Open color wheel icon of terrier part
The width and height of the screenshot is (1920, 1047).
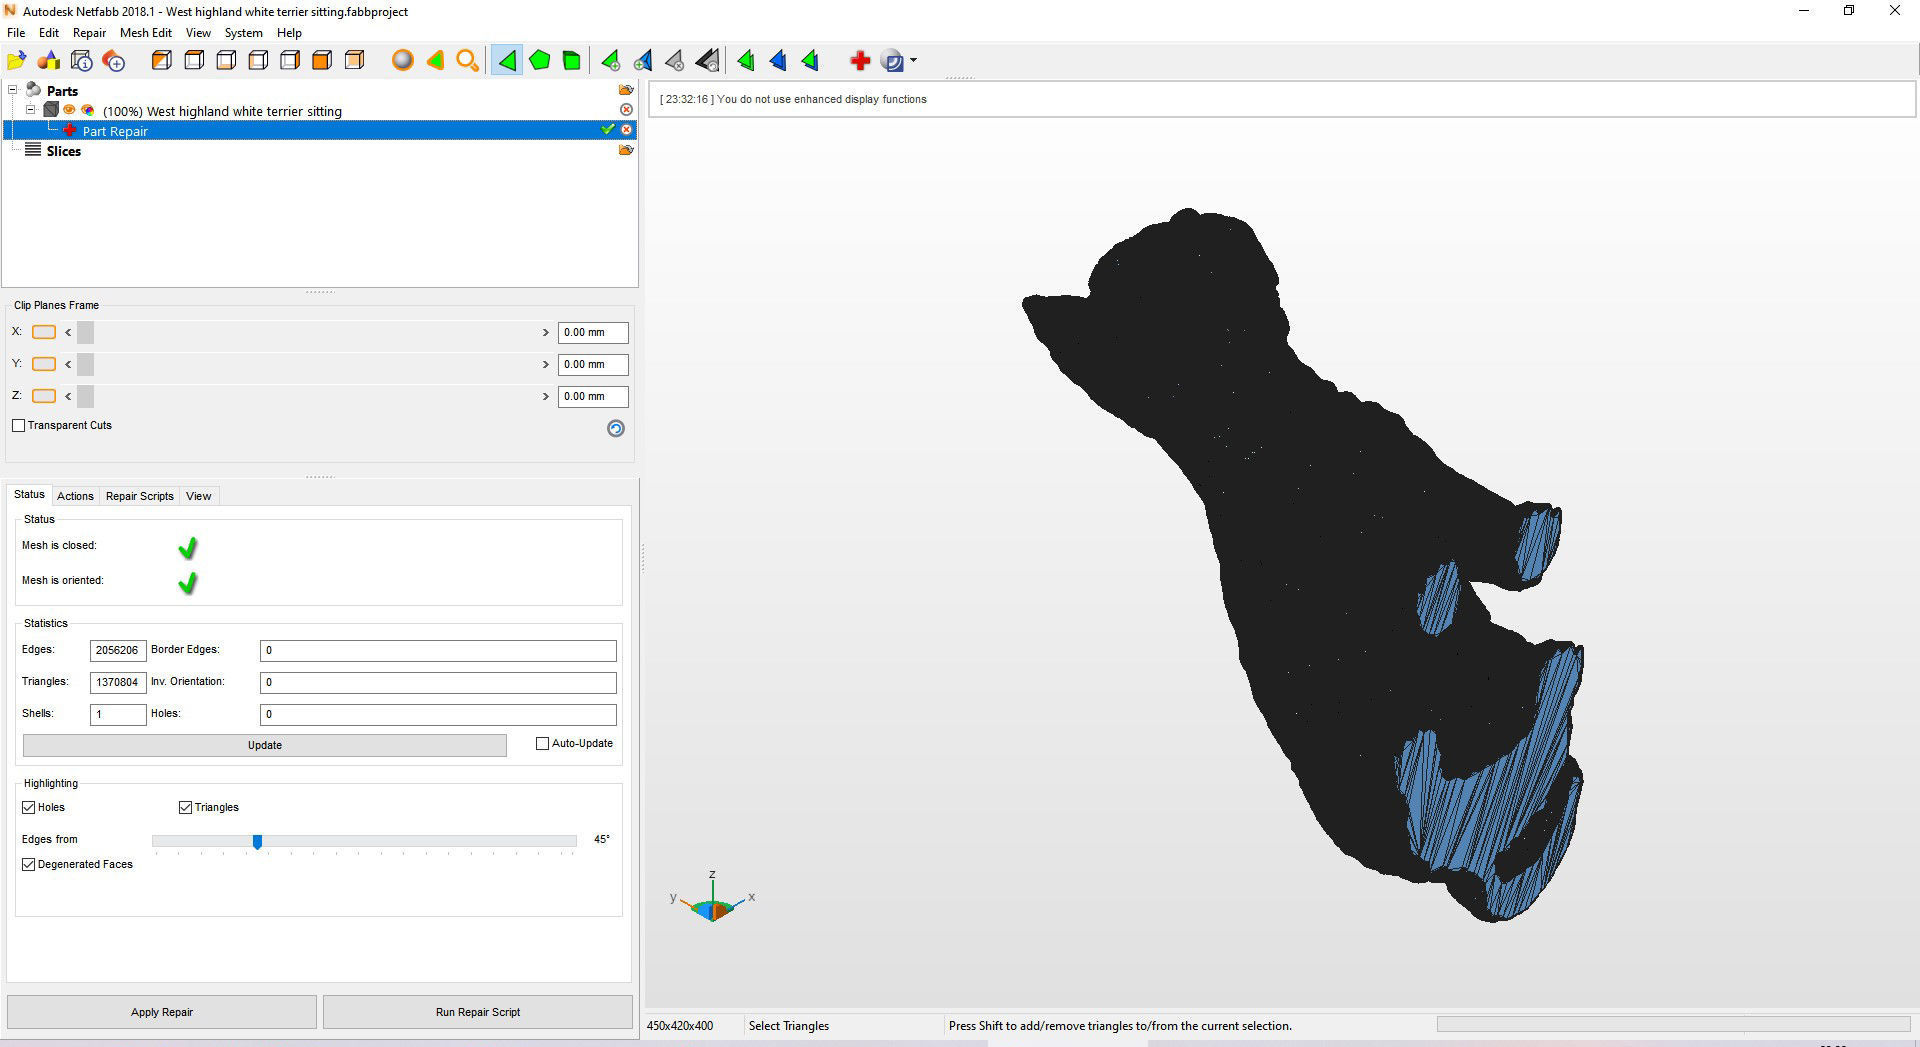[x=88, y=110]
